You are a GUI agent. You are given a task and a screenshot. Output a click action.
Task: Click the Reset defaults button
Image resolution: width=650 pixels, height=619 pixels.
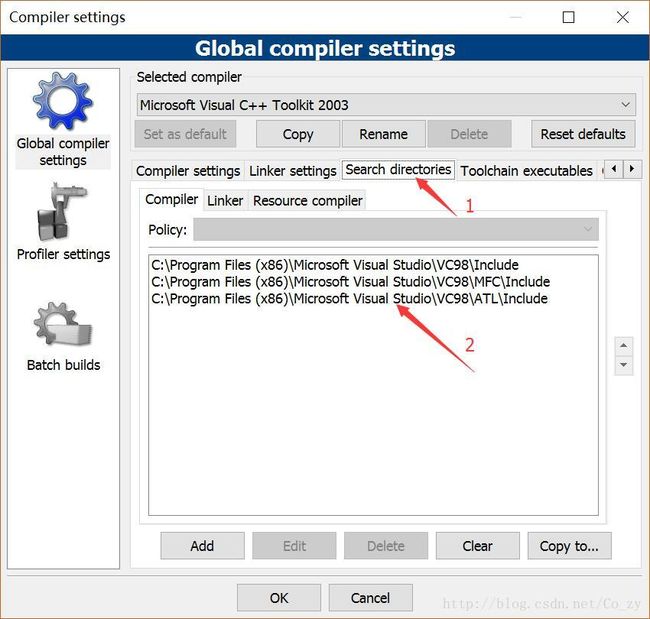(583, 134)
